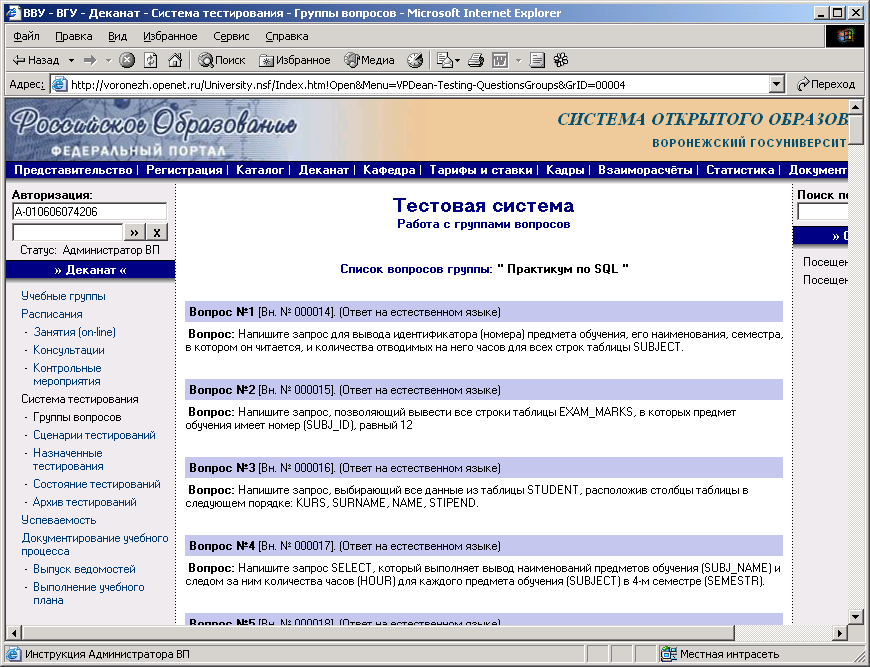The width and height of the screenshot is (870, 667).
Task: Open the Контрольные мероприятия link
Action: (x=67, y=375)
